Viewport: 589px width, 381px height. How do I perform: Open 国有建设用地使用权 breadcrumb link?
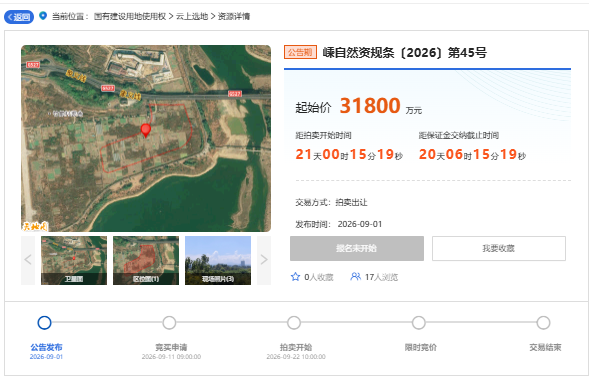[x=130, y=16]
